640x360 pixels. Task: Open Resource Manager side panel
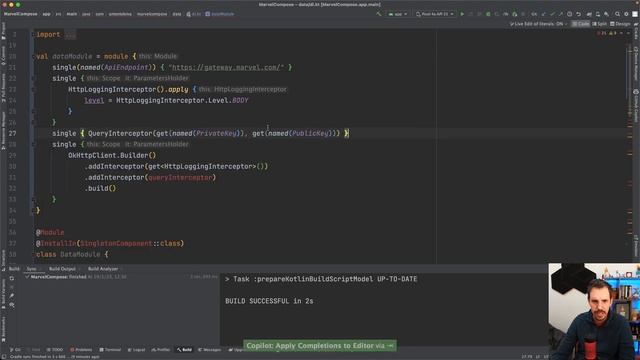click(x=4, y=131)
